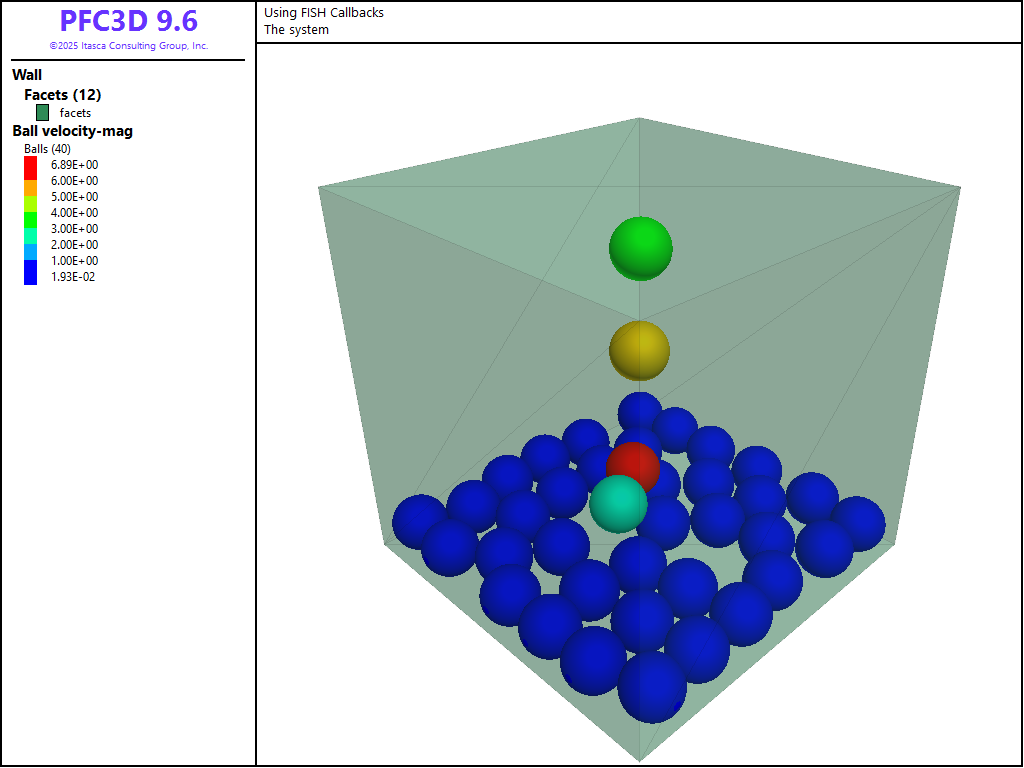Click the Itasca Consulting Group copyright line

point(128,46)
